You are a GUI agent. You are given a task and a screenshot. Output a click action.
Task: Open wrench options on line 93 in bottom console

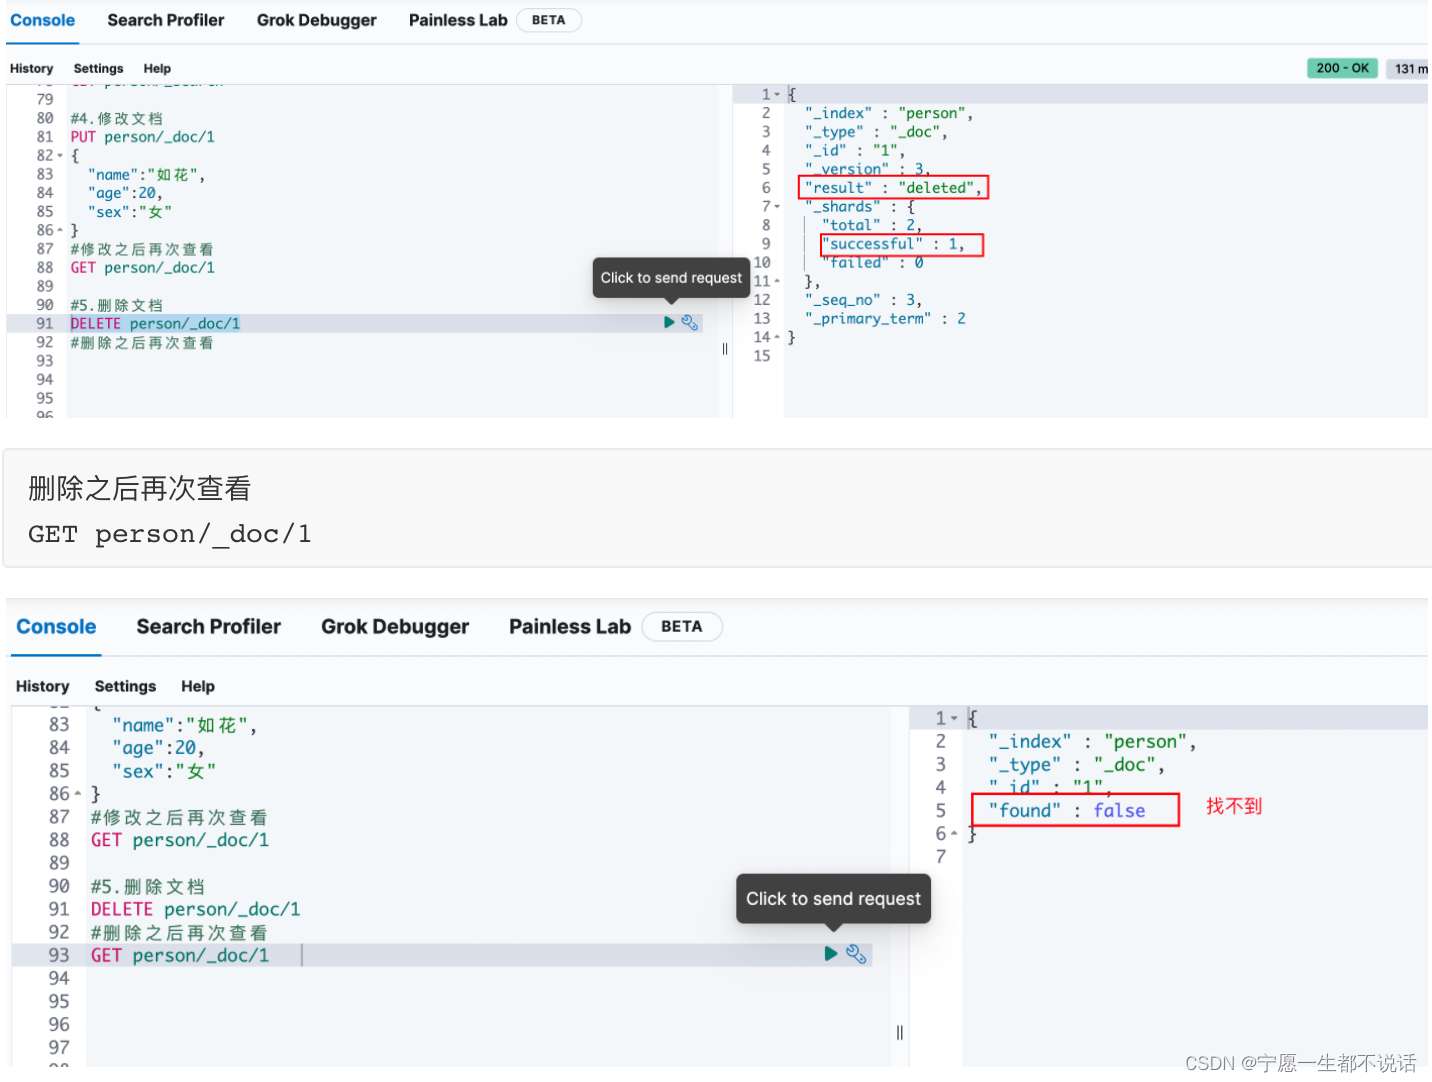click(x=856, y=954)
